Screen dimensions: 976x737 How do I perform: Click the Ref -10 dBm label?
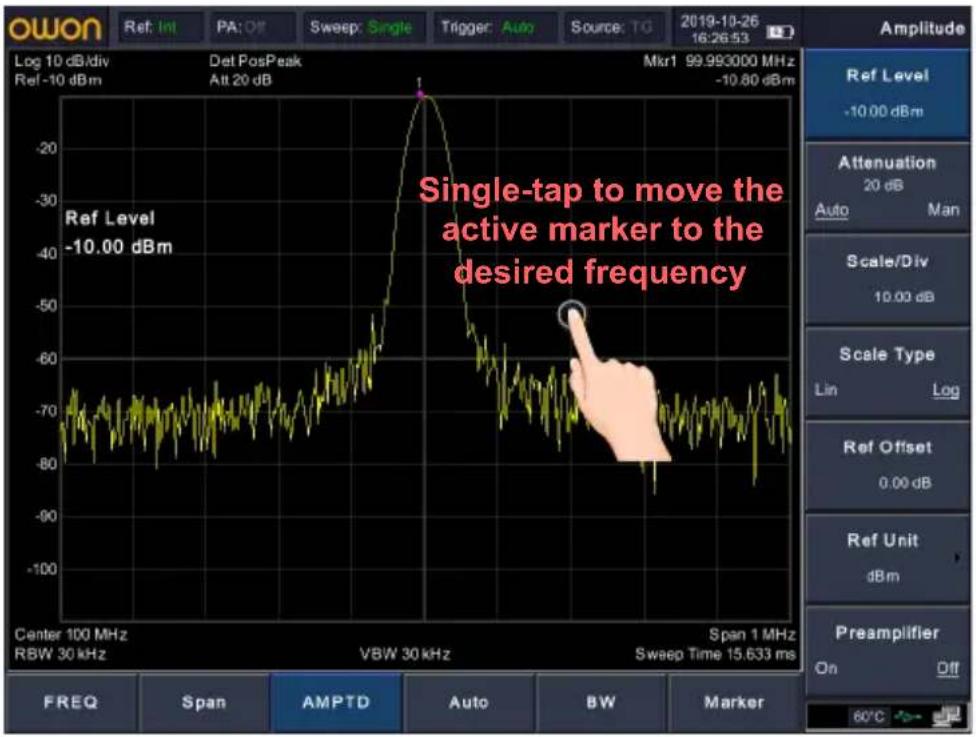(x=58, y=80)
